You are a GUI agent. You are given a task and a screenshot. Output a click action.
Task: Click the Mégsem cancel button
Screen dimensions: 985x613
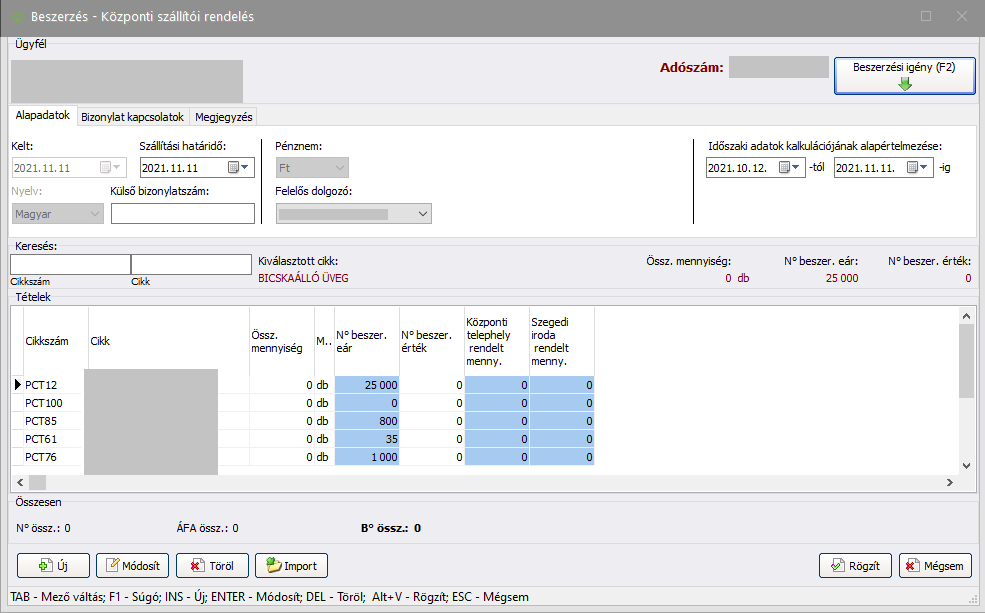[x=935, y=566]
